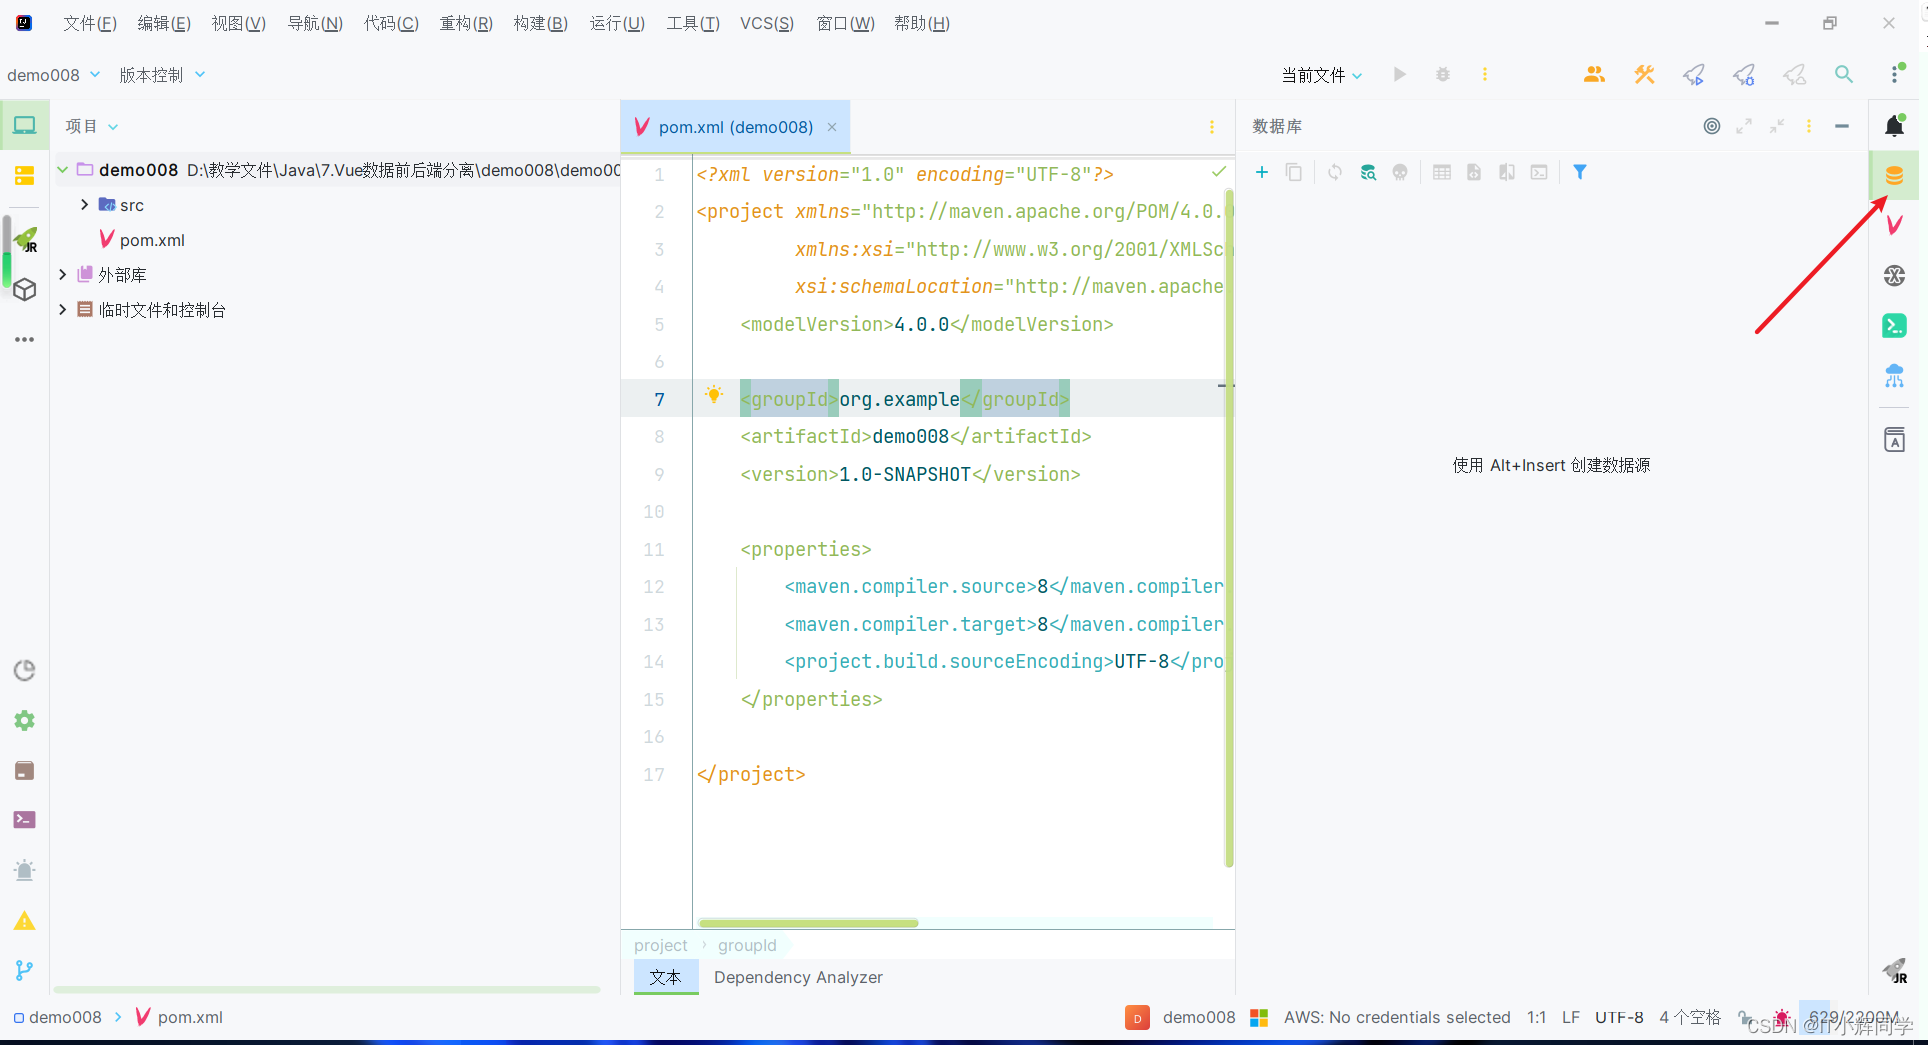Click the filter funnel icon in database panel
Image resolution: width=1928 pixels, height=1045 pixels.
(1580, 172)
